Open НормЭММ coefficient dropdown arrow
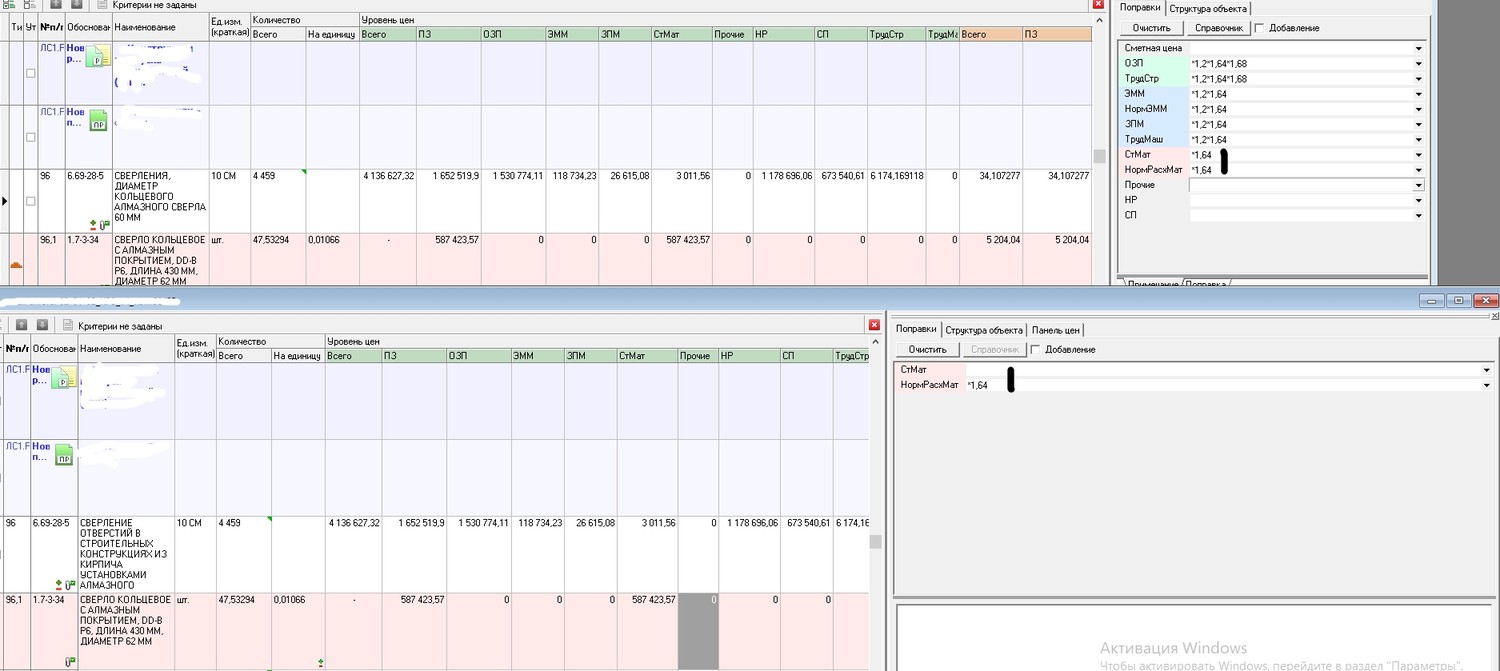1500x671 pixels. tap(1418, 109)
